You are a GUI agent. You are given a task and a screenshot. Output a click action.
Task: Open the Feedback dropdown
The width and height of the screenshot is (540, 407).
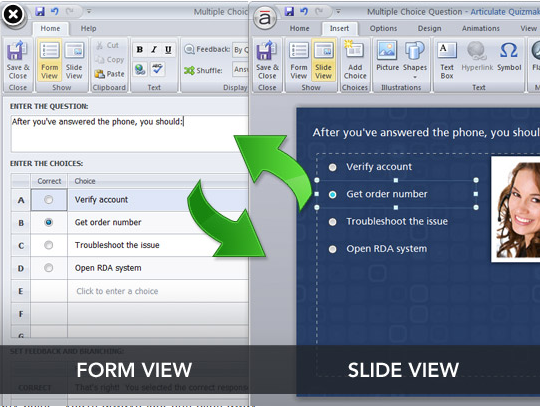pyautogui.click(x=240, y=50)
